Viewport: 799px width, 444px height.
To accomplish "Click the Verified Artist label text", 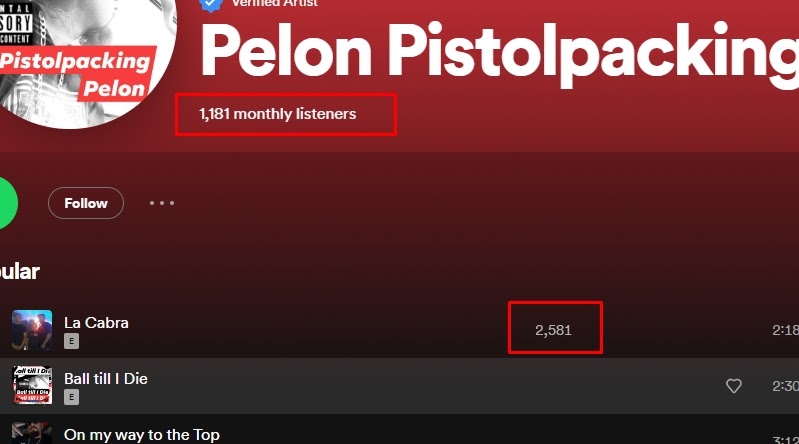I will click(x=275, y=3).
